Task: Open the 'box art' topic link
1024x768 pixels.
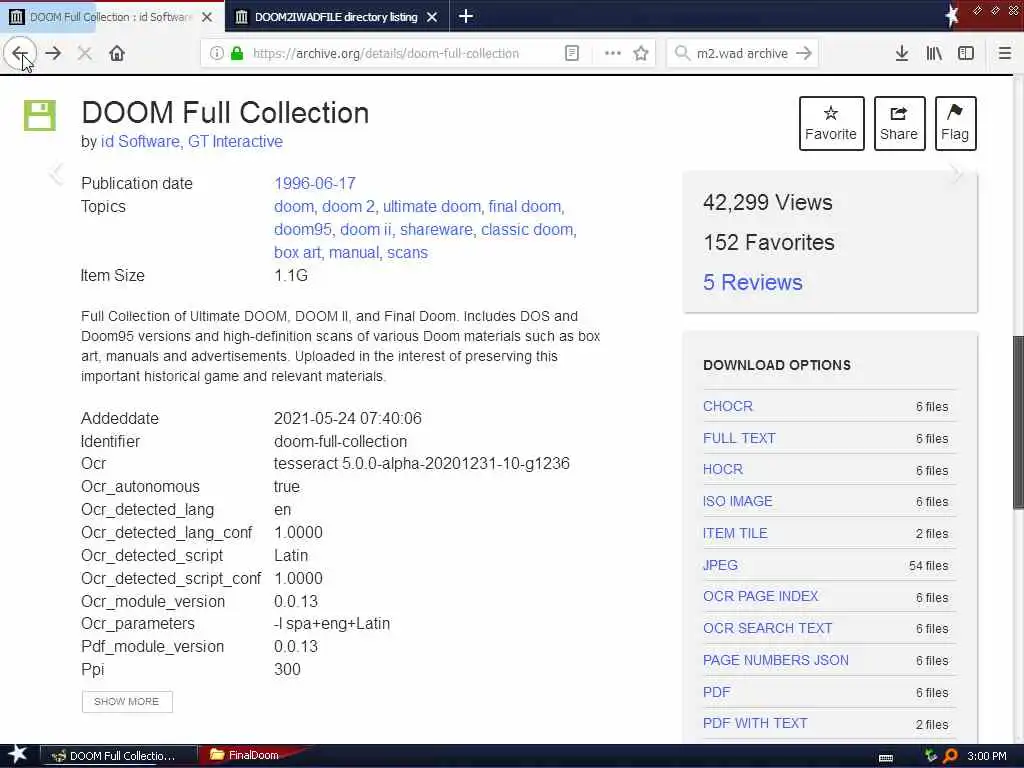Action: coord(297,253)
